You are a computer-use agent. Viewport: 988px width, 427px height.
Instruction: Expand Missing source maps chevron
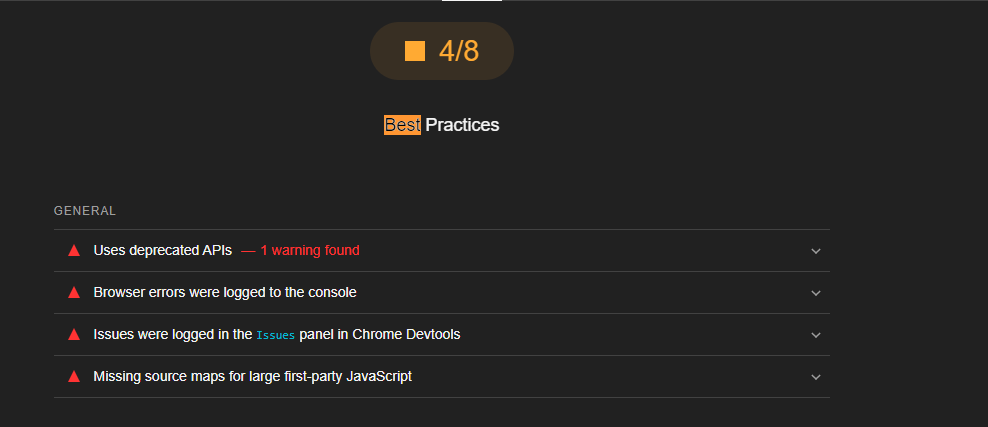pyautogui.click(x=816, y=377)
